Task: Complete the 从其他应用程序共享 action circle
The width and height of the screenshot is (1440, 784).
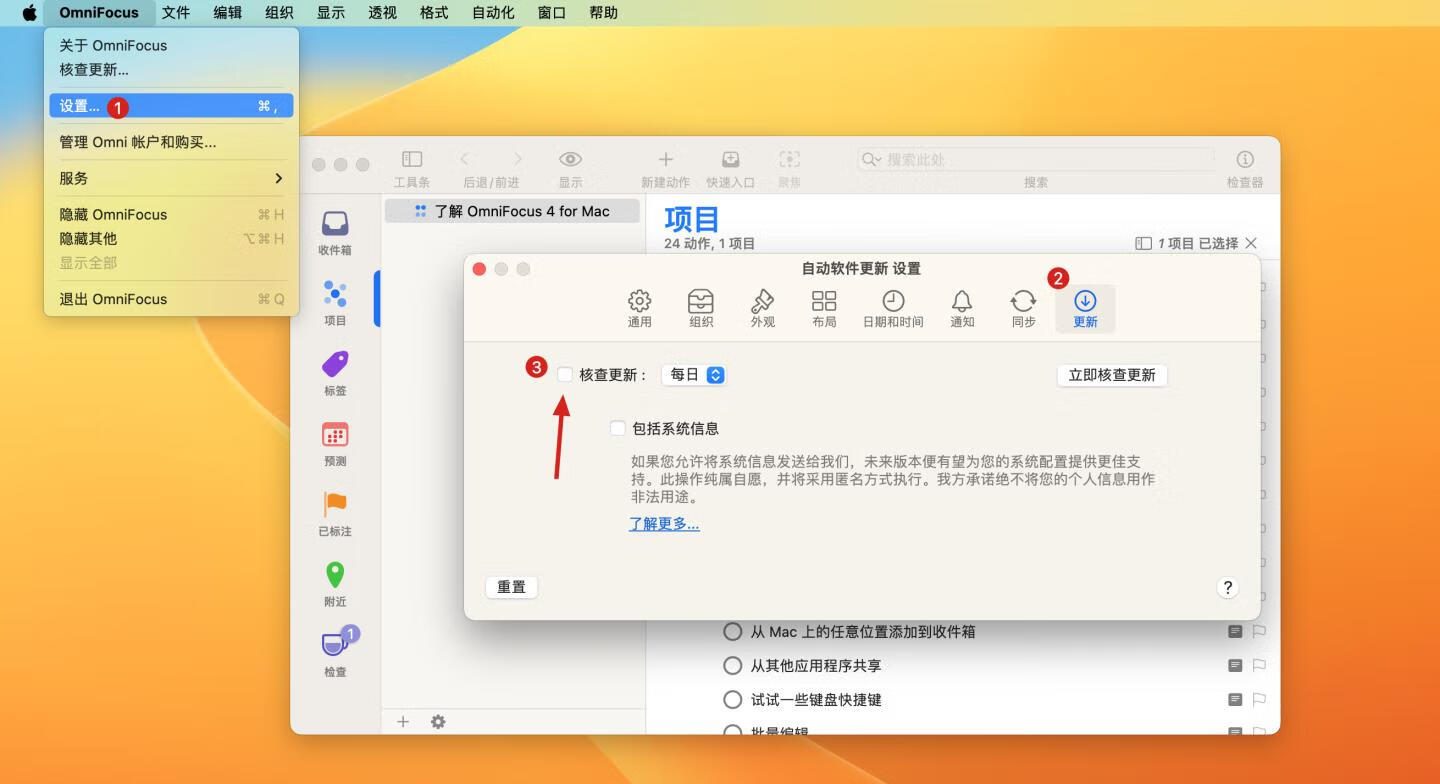Action: (x=733, y=666)
